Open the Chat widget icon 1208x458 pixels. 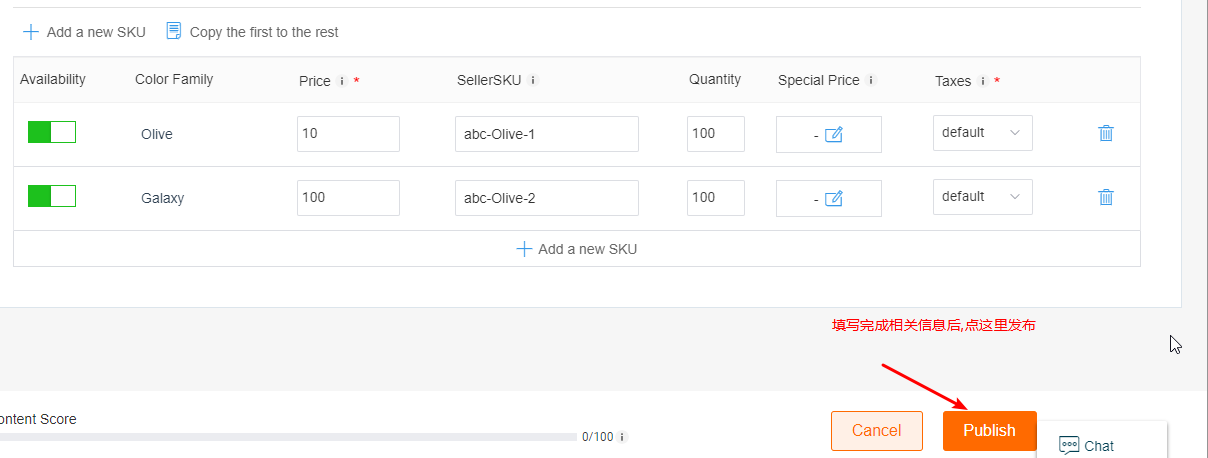[1069, 445]
